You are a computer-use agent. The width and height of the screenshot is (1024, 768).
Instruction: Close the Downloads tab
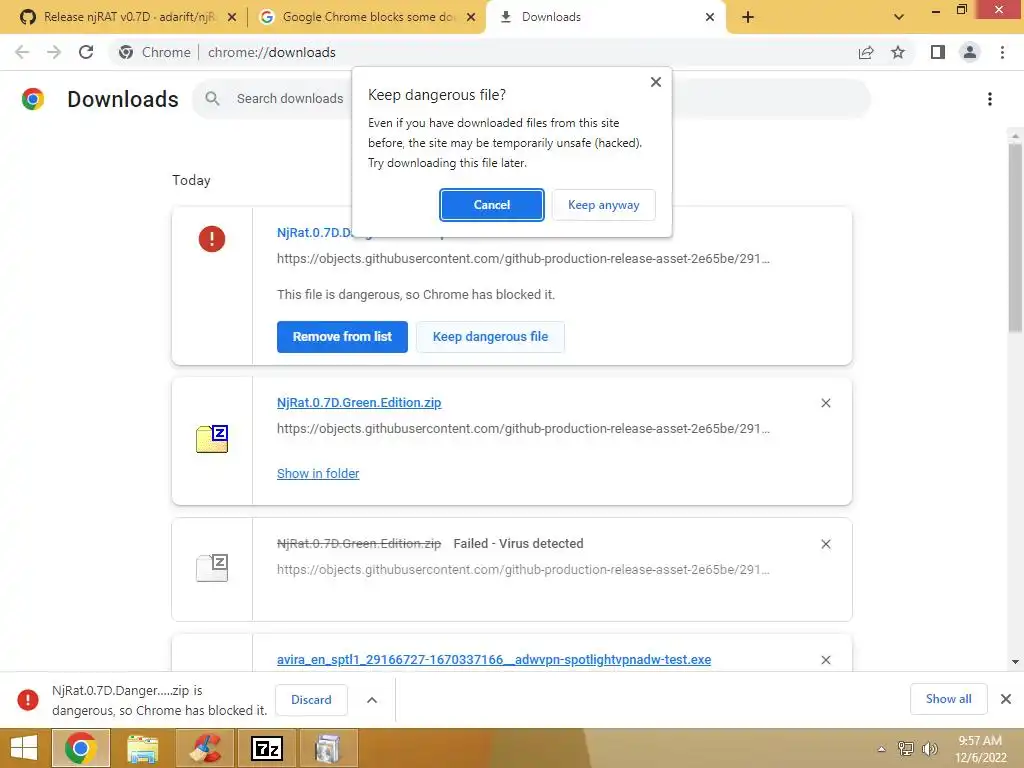pos(710,18)
